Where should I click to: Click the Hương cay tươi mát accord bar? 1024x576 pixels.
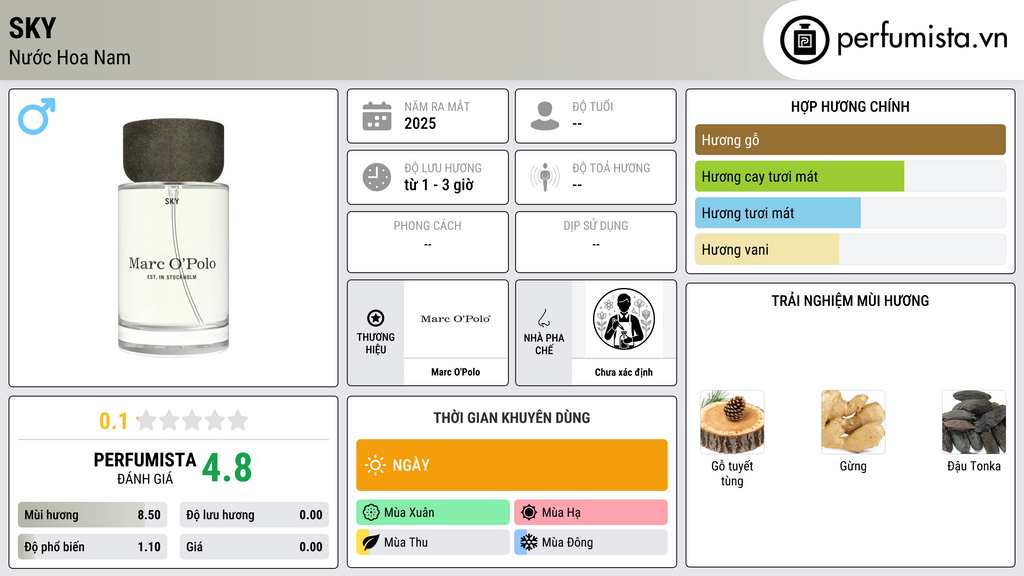pos(850,176)
